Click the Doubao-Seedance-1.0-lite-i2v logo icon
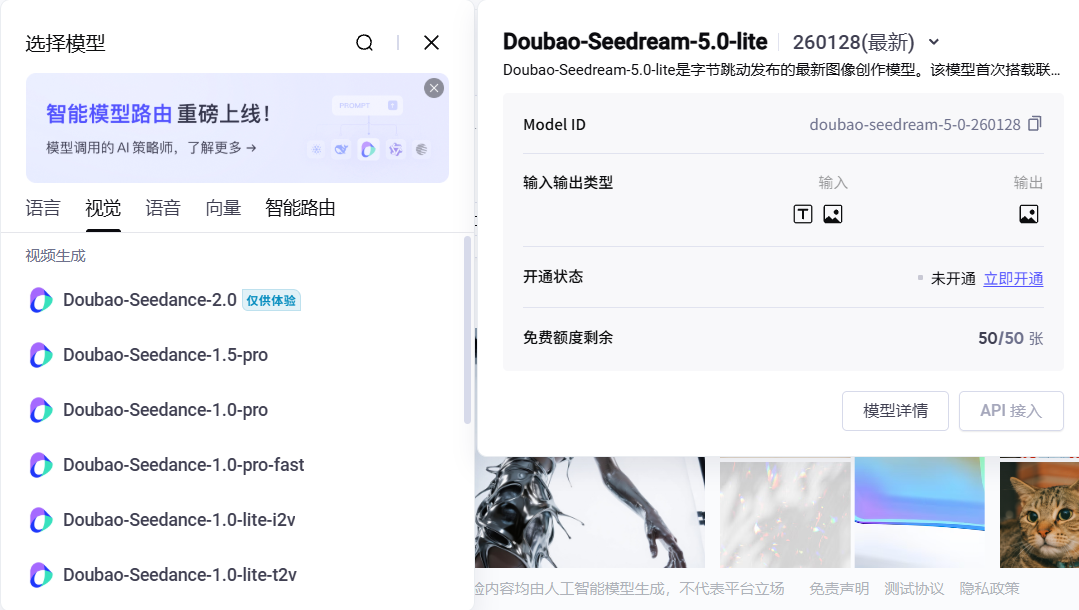 (x=41, y=520)
